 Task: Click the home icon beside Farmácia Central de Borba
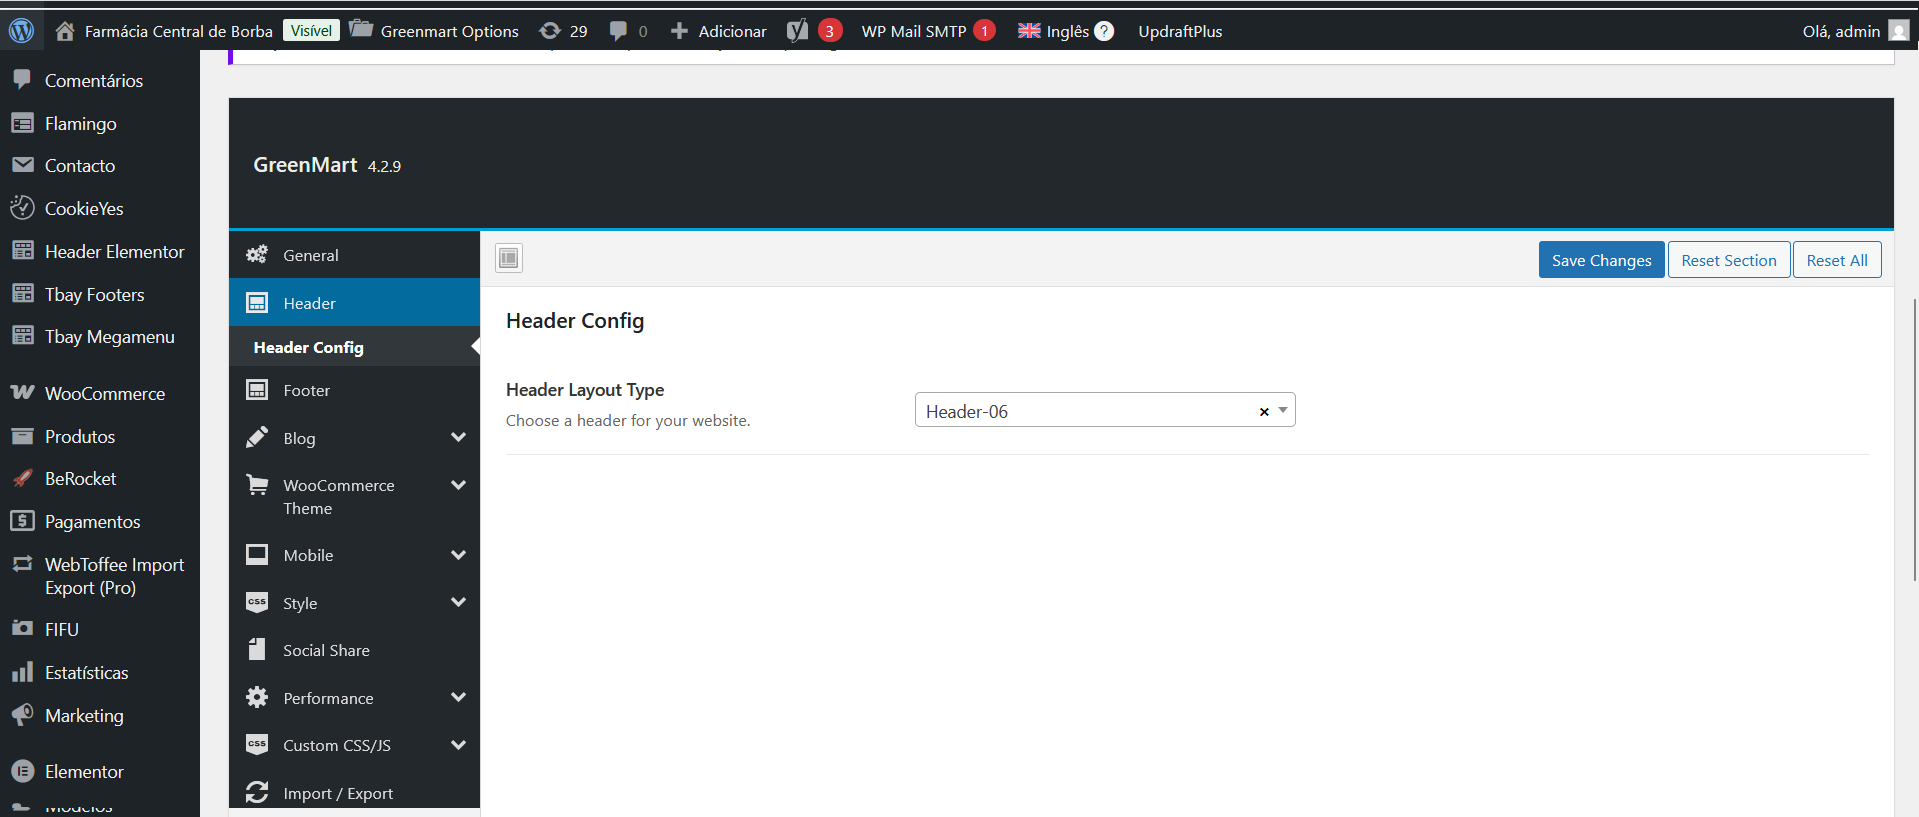pos(65,31)
